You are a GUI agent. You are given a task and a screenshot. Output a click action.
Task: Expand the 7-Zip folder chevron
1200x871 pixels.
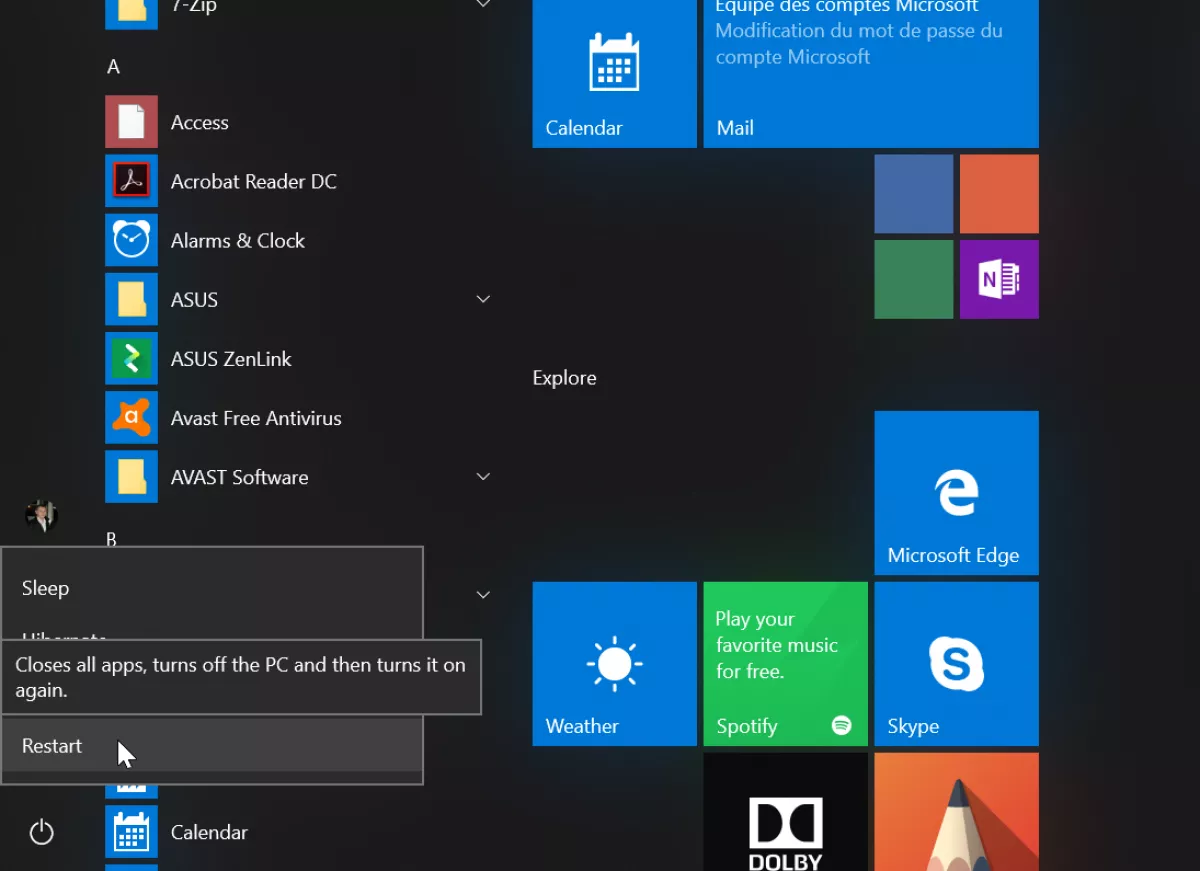coord(483,4)
